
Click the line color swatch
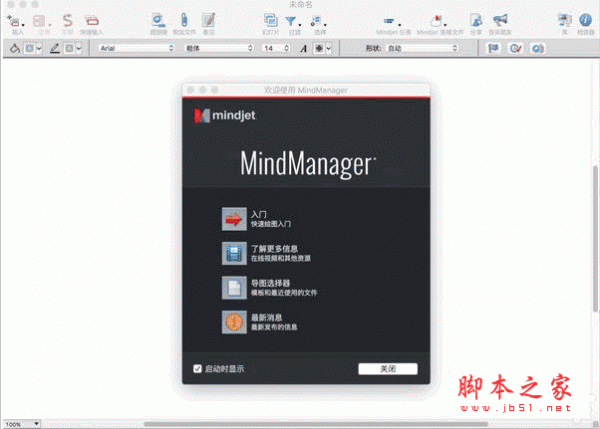(69, 48)
